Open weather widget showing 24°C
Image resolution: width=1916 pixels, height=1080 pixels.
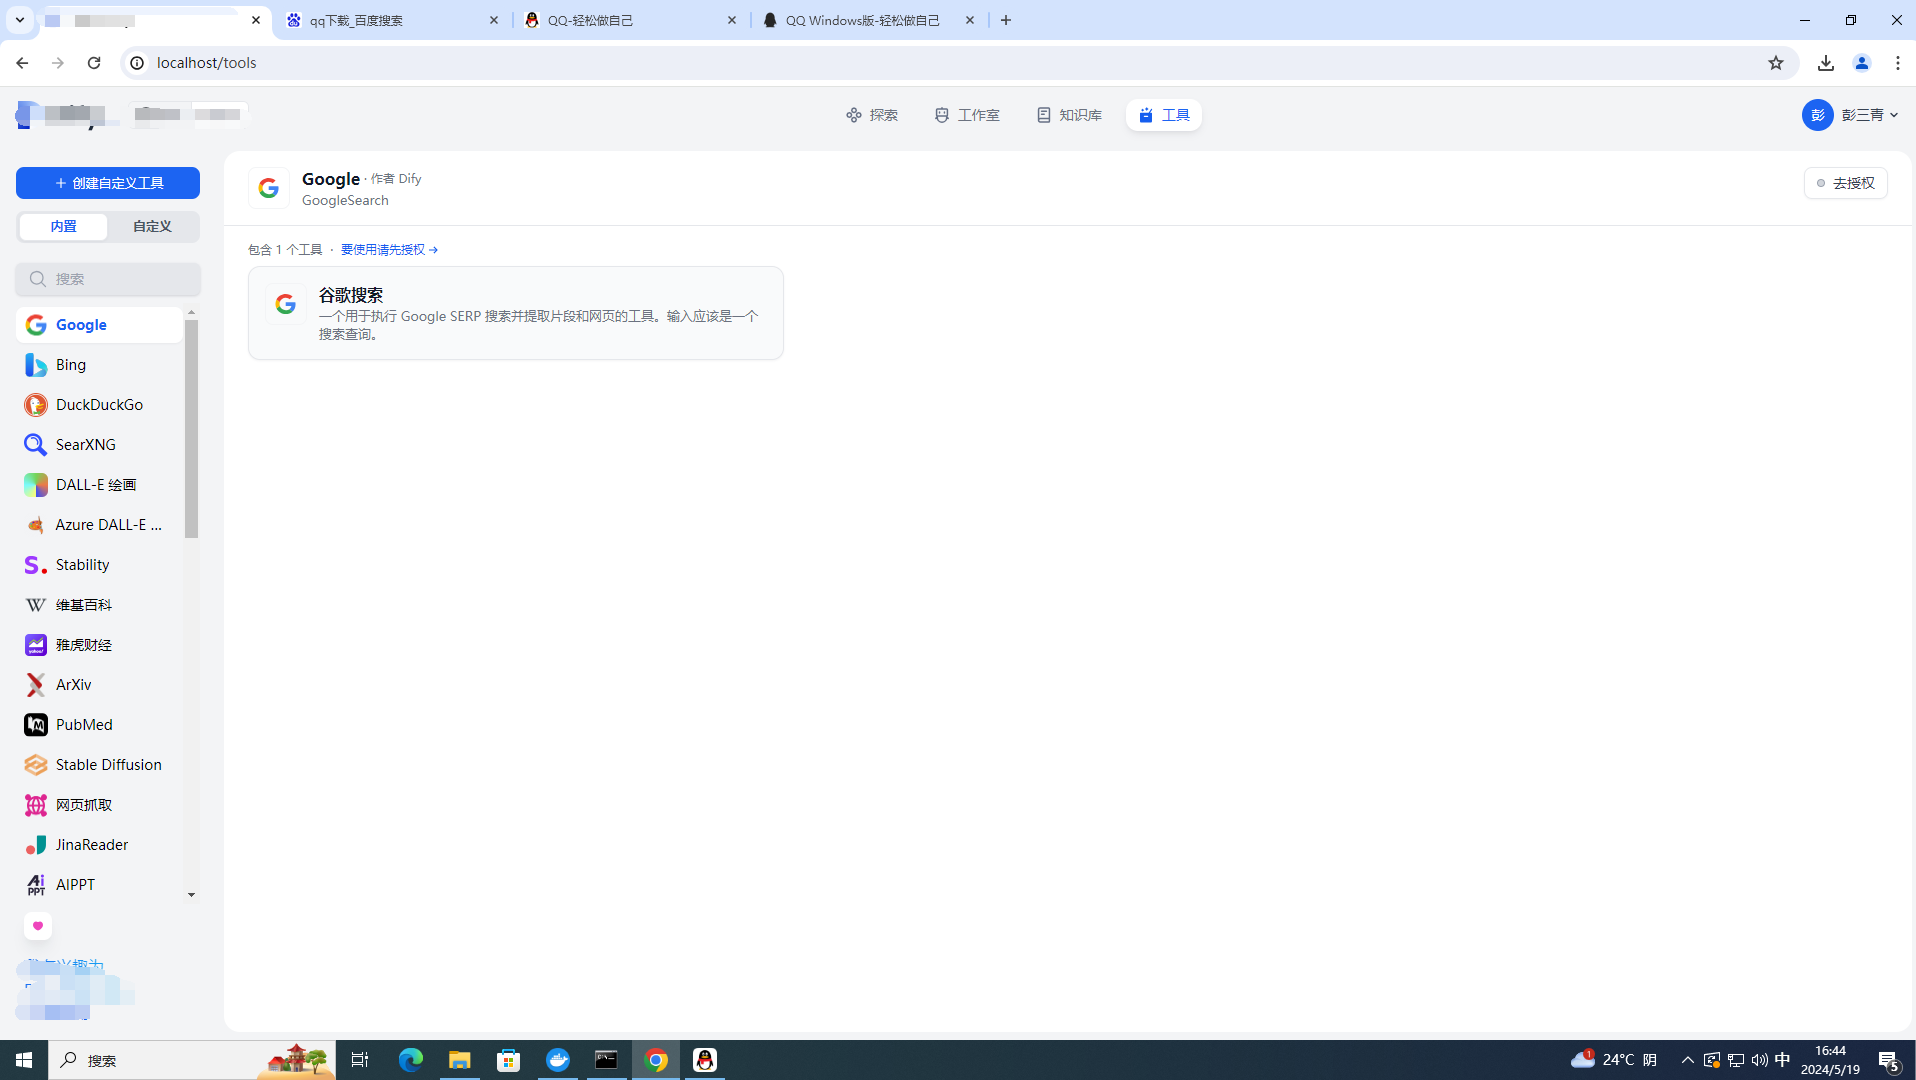(1613, 1060)
